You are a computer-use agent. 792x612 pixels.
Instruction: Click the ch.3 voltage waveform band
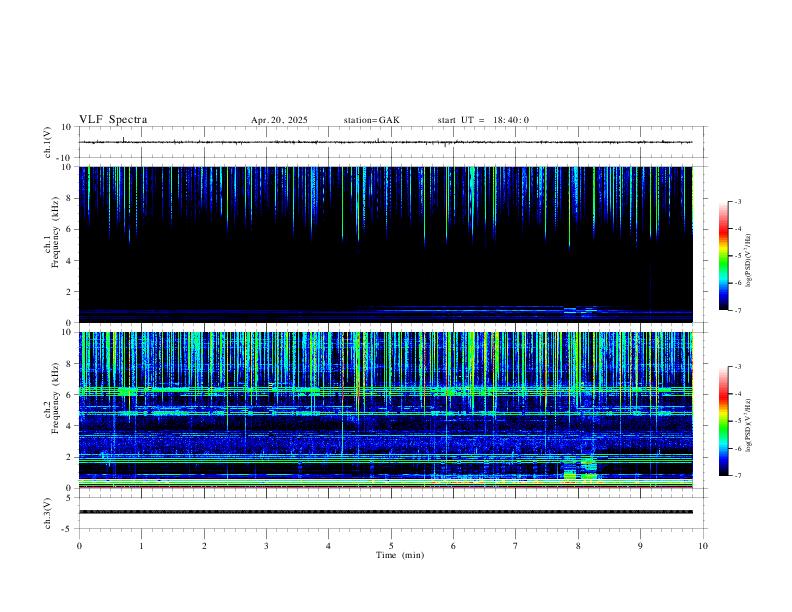pos(385,512)
